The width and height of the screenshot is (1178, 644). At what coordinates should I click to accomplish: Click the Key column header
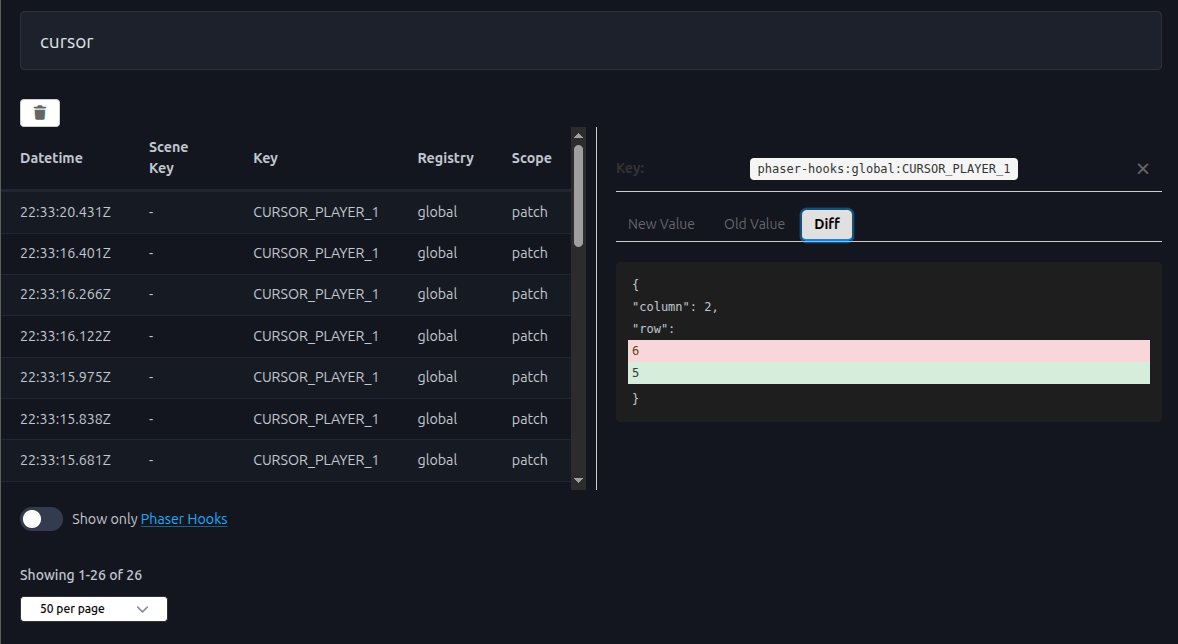(x=265, y=158)
